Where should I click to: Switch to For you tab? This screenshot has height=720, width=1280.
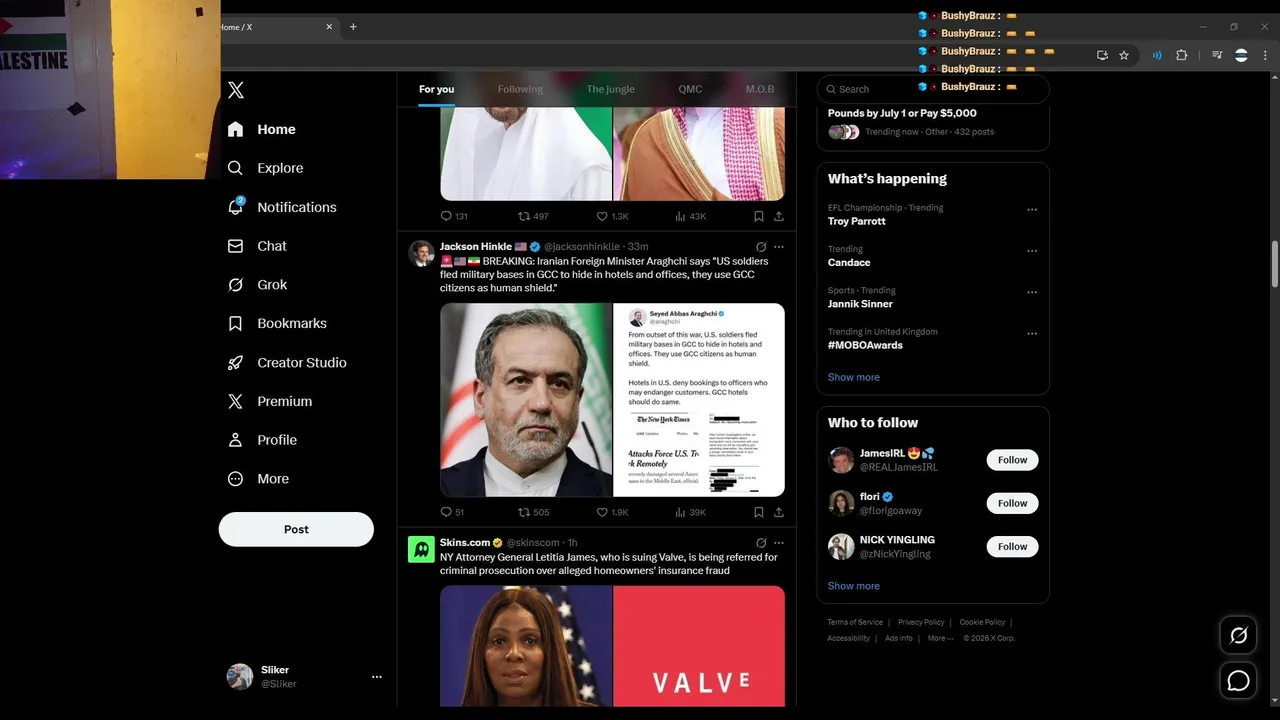(x=436, y=89)
